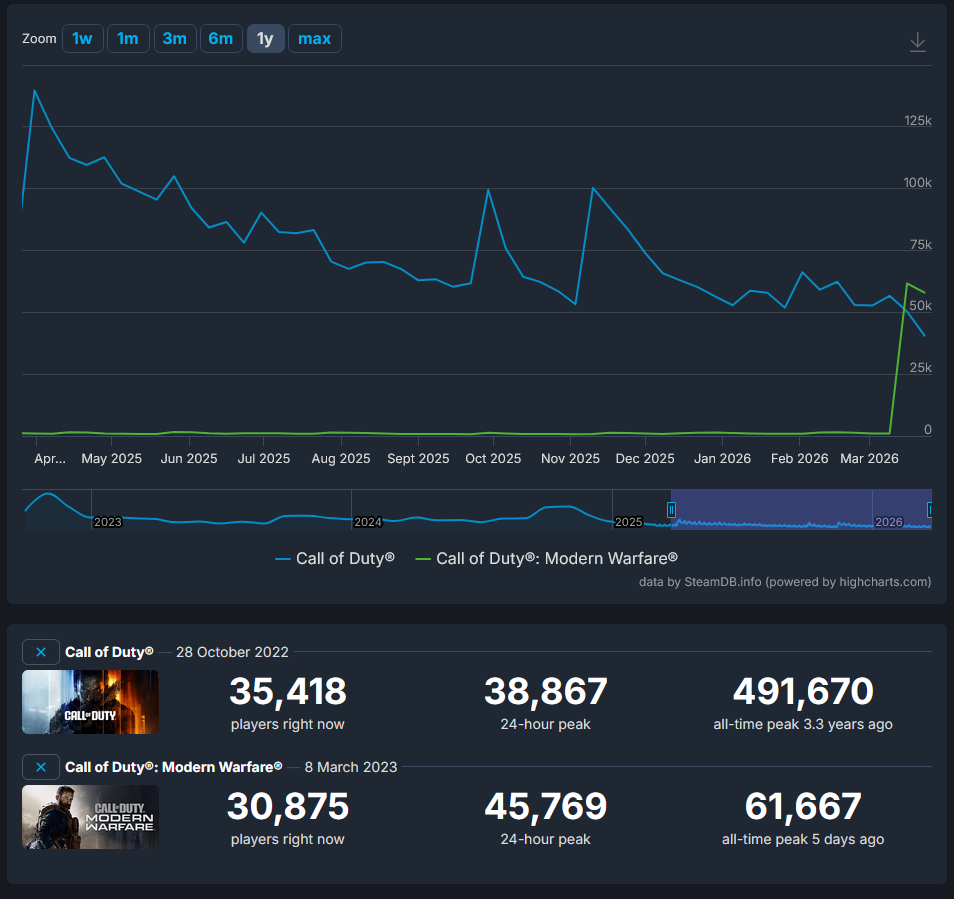Viewport: 954px width, 899px height.
Task: Click the all-time peak 5 days ago label
Action: click(x=803, y=839)
